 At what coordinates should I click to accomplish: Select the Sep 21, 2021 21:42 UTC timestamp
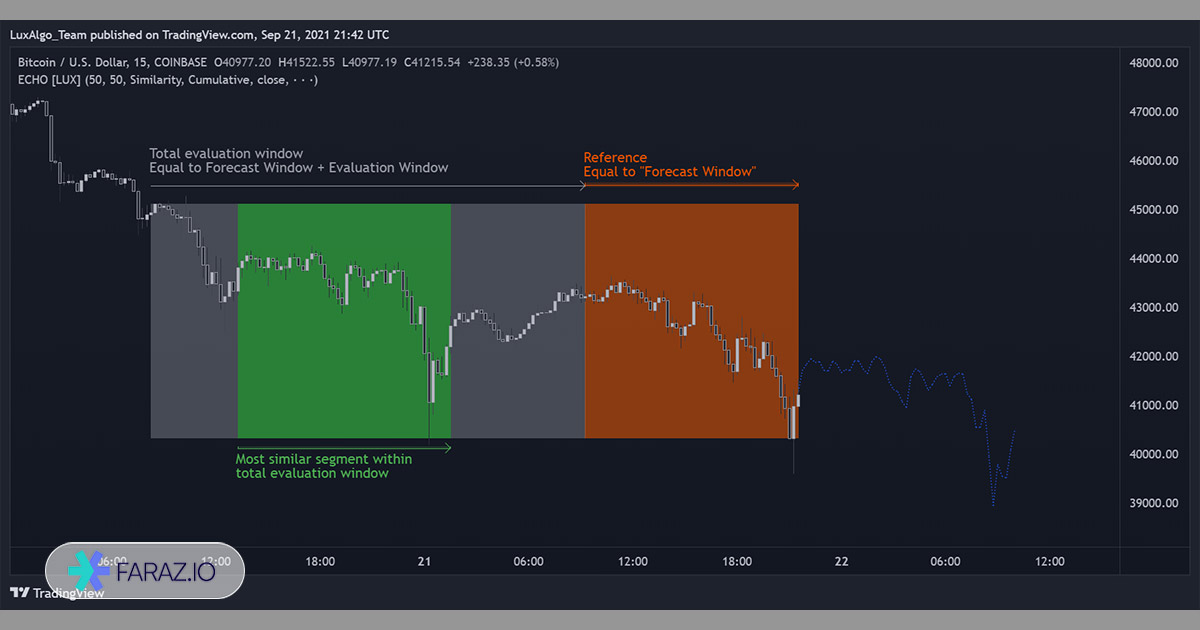(324, 34)
